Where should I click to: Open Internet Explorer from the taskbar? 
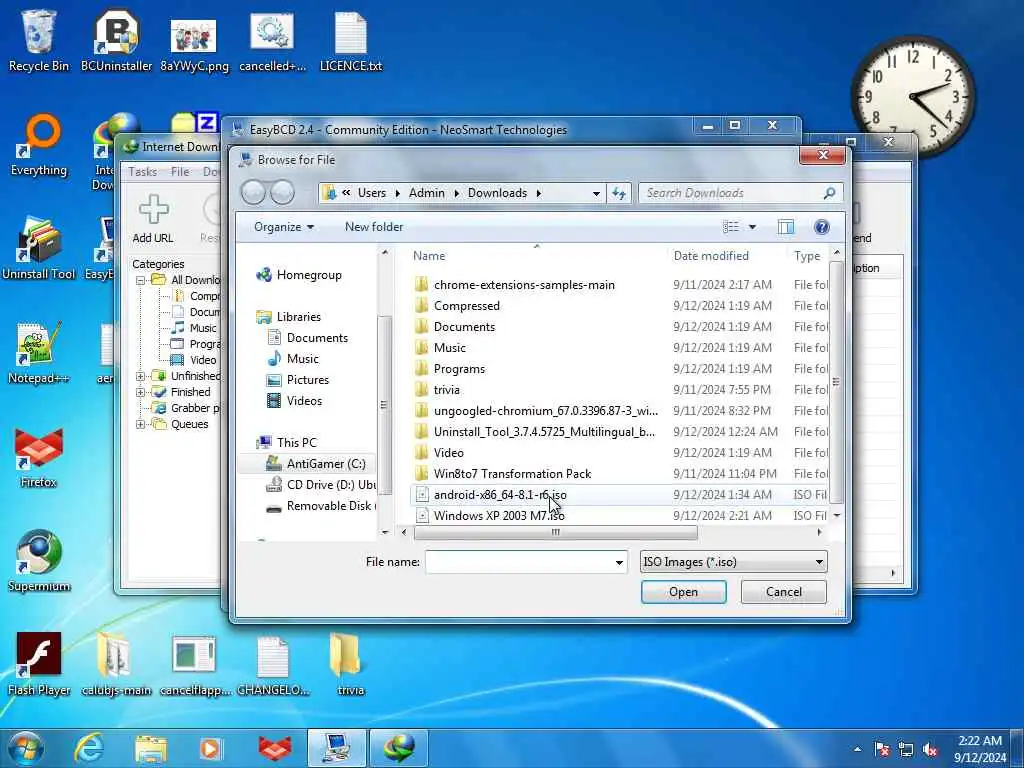click(88, 748)
